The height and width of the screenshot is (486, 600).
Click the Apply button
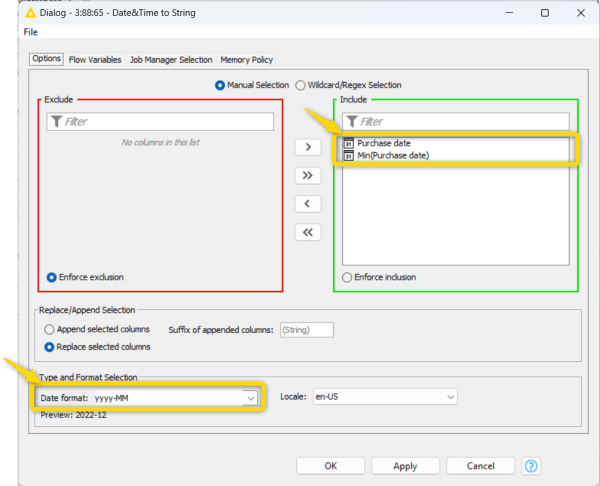coord(405,466)
